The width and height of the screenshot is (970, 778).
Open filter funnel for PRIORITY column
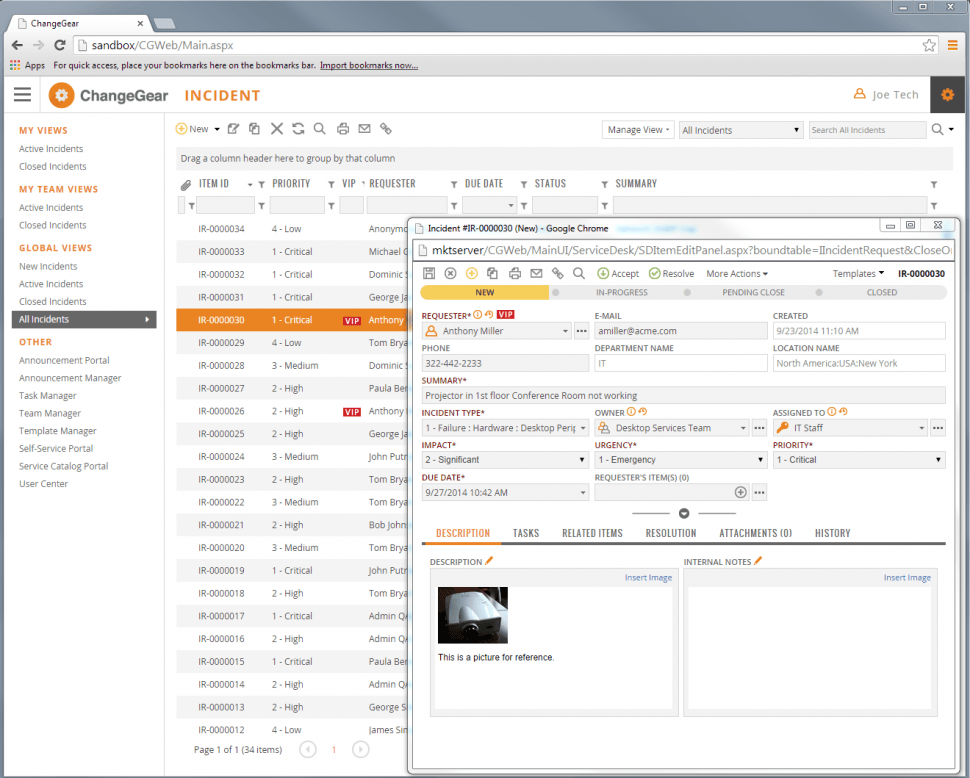pyautogui.click(x=332, y=184)
